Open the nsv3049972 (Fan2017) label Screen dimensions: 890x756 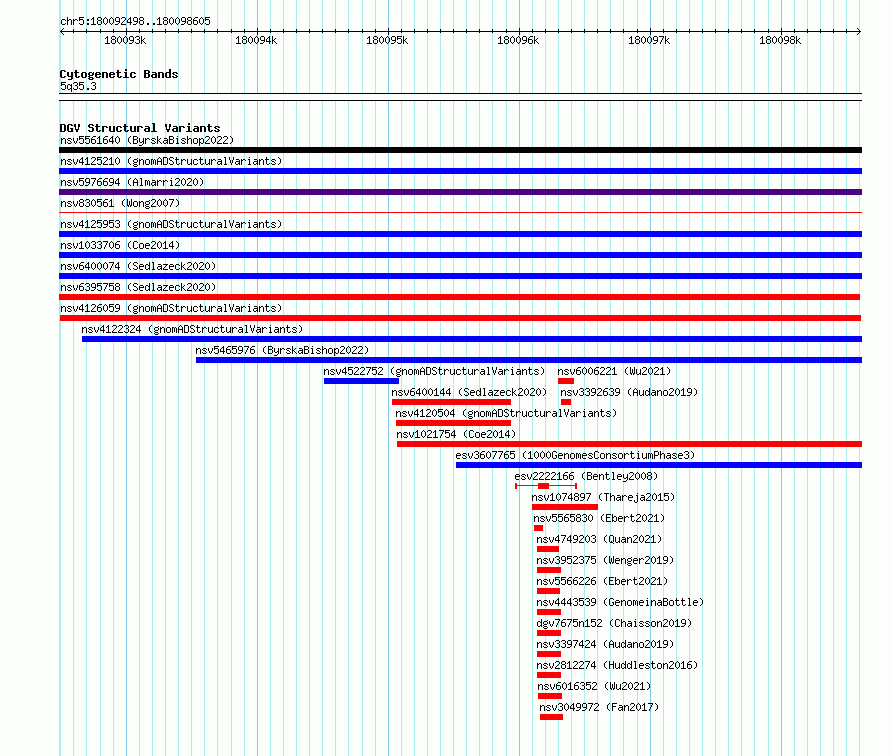pos(599,707)
